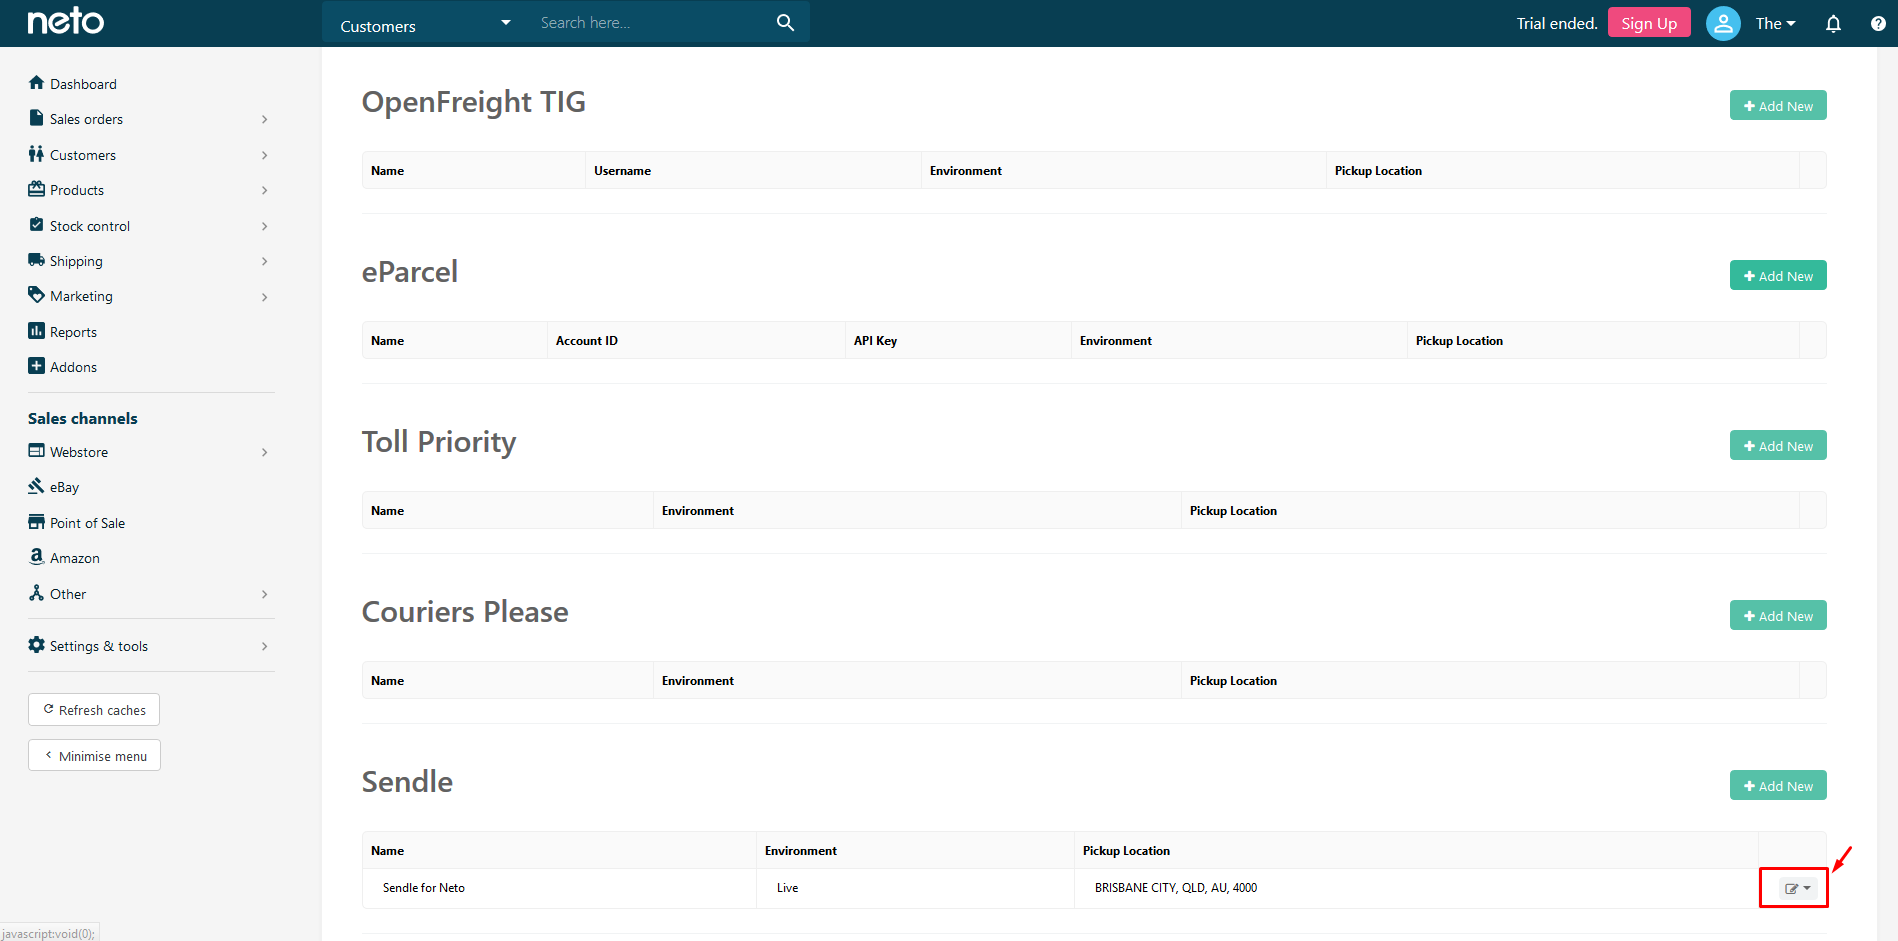Open Reports menu item

click(73, 332)
